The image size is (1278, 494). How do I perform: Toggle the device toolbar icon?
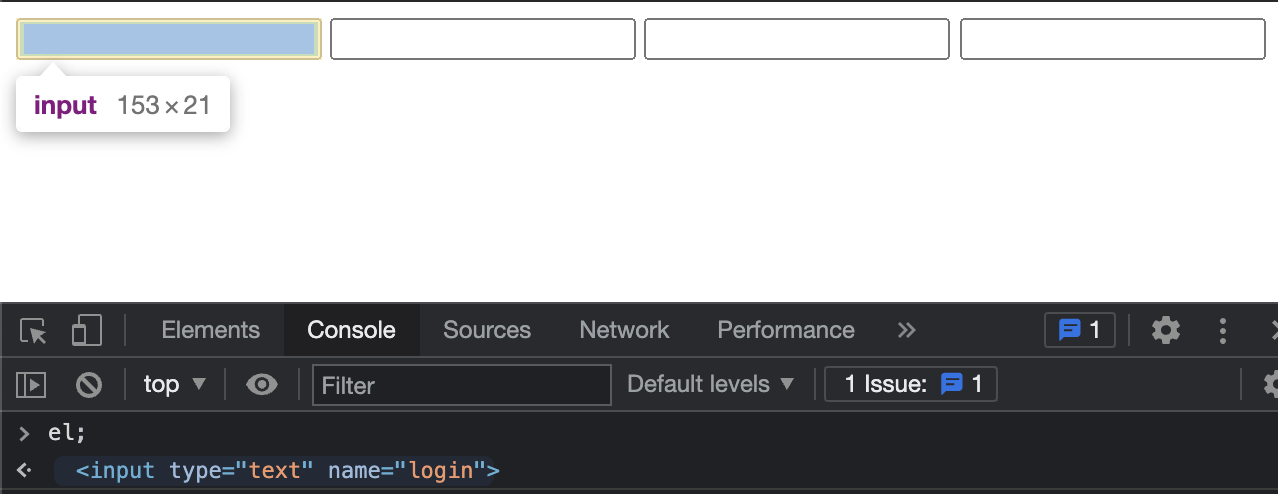point(87,331)
